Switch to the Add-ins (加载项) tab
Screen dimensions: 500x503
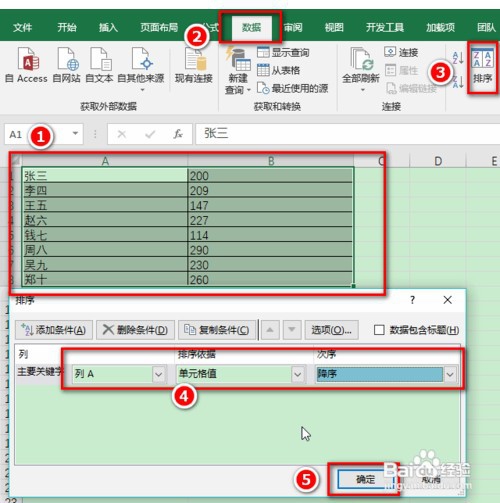[x=440, y=27]
